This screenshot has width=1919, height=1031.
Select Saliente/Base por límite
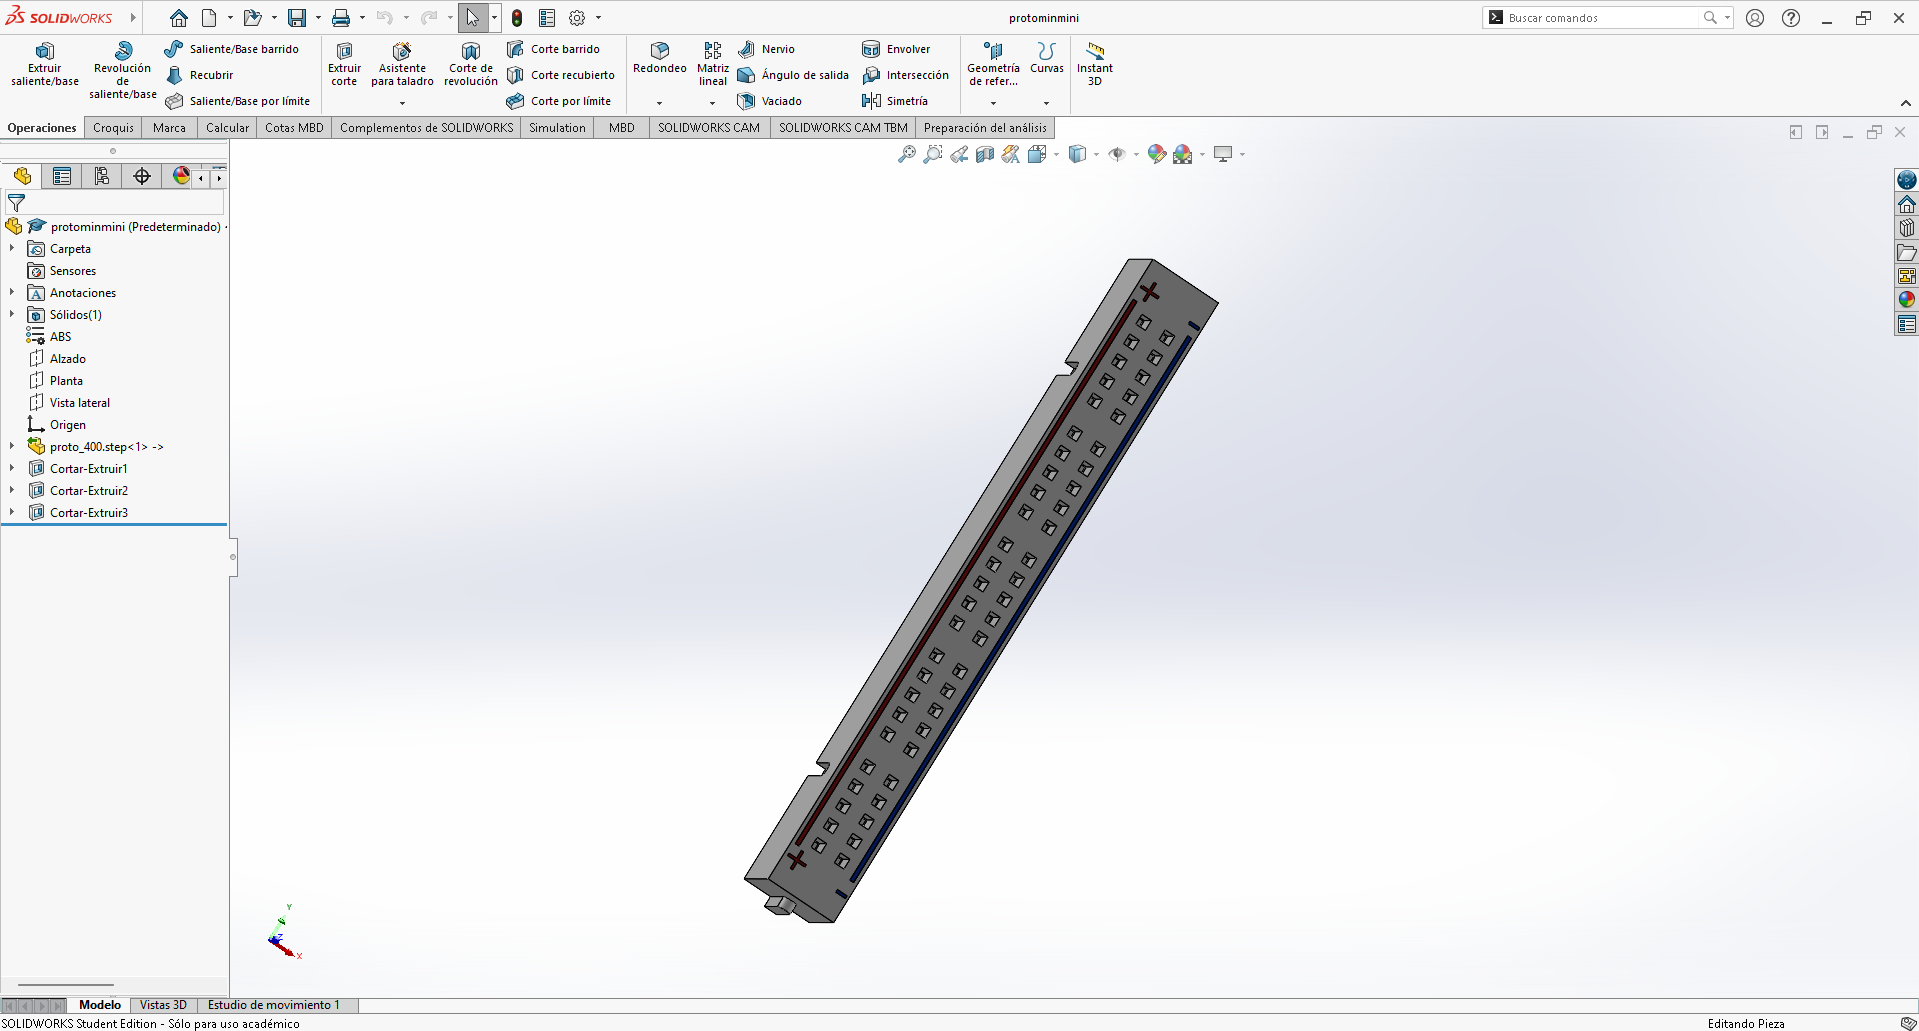pos(238,101)
